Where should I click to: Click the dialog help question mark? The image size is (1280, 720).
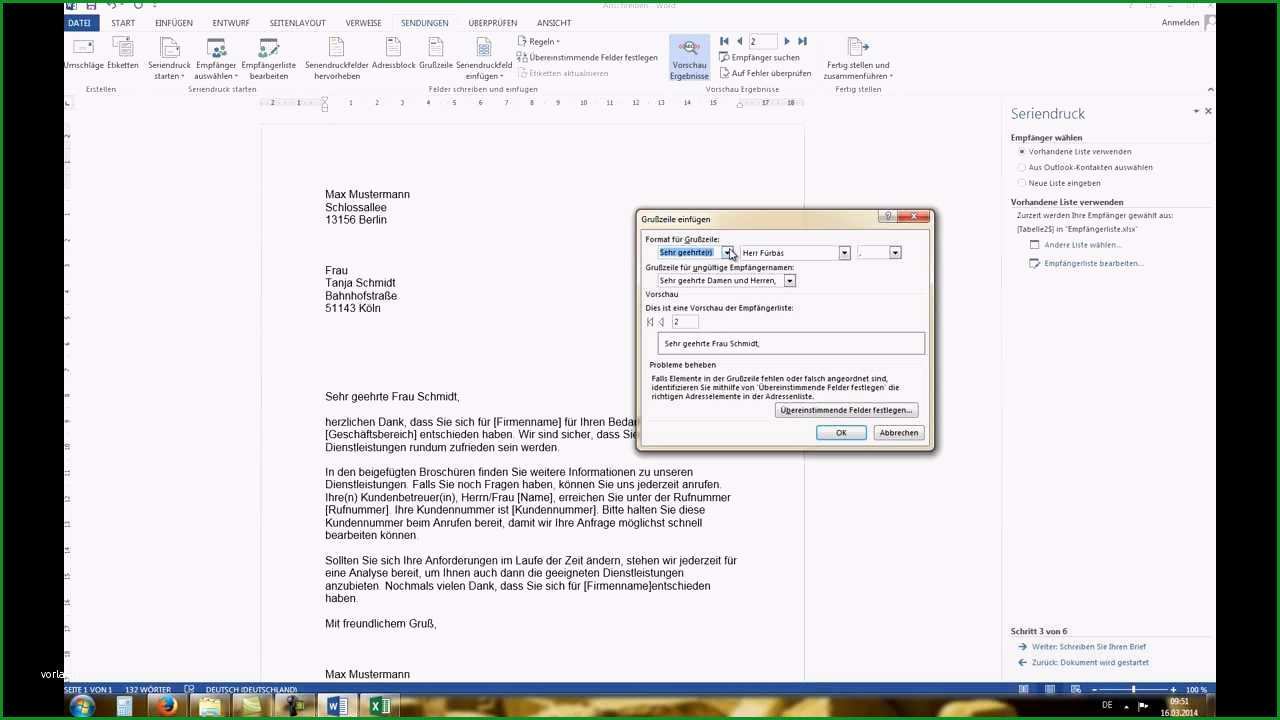[886, 217]
